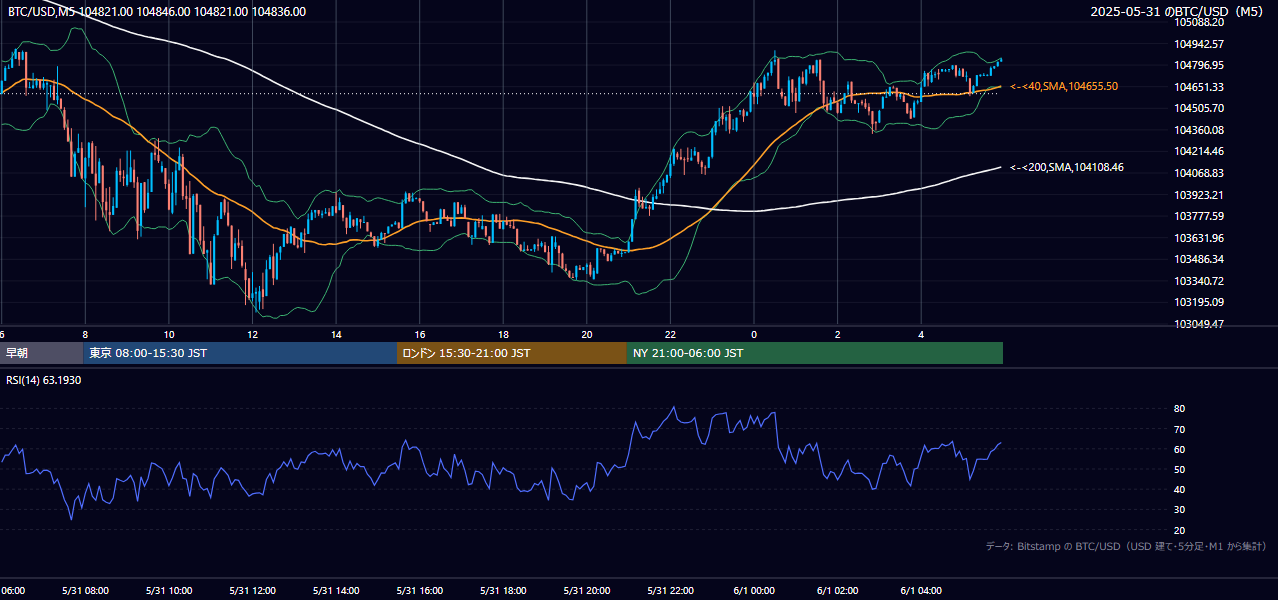Click the データ: Bitstamp source note
Screen dimensions: 1278x600
point(1126,546)
